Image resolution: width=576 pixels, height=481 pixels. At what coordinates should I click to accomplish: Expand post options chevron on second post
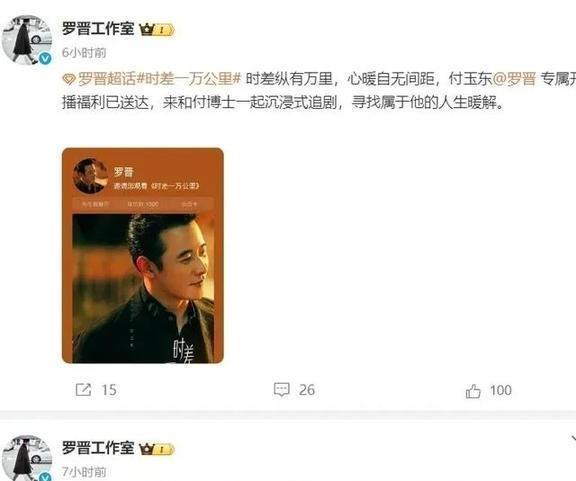click(572, 439)
